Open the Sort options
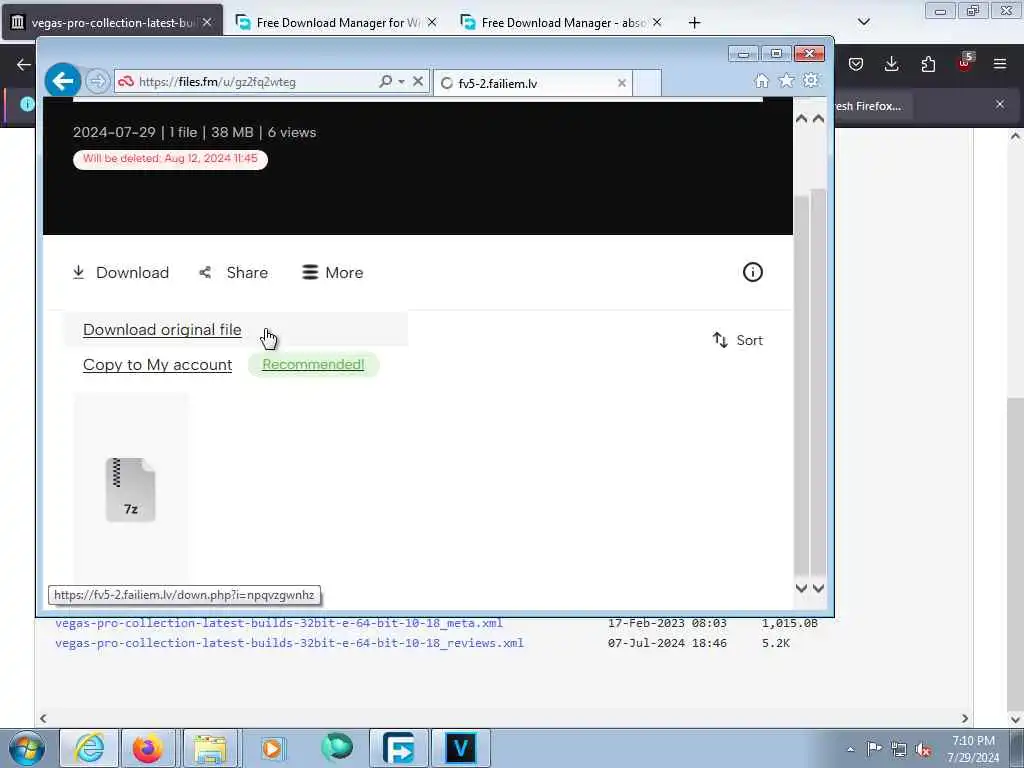The image size is (1024, 768). coord(738,340)
